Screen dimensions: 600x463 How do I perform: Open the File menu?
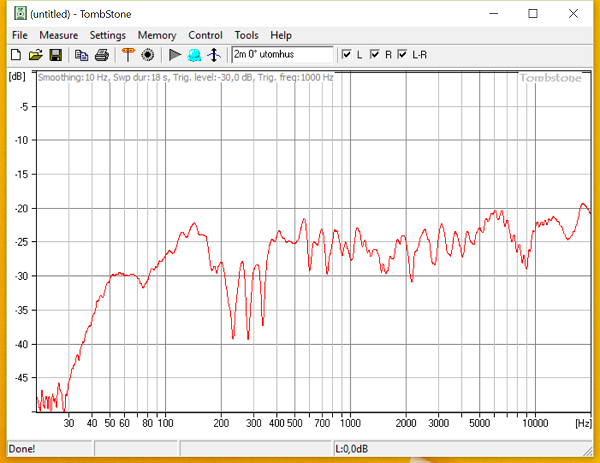point(20,35)
